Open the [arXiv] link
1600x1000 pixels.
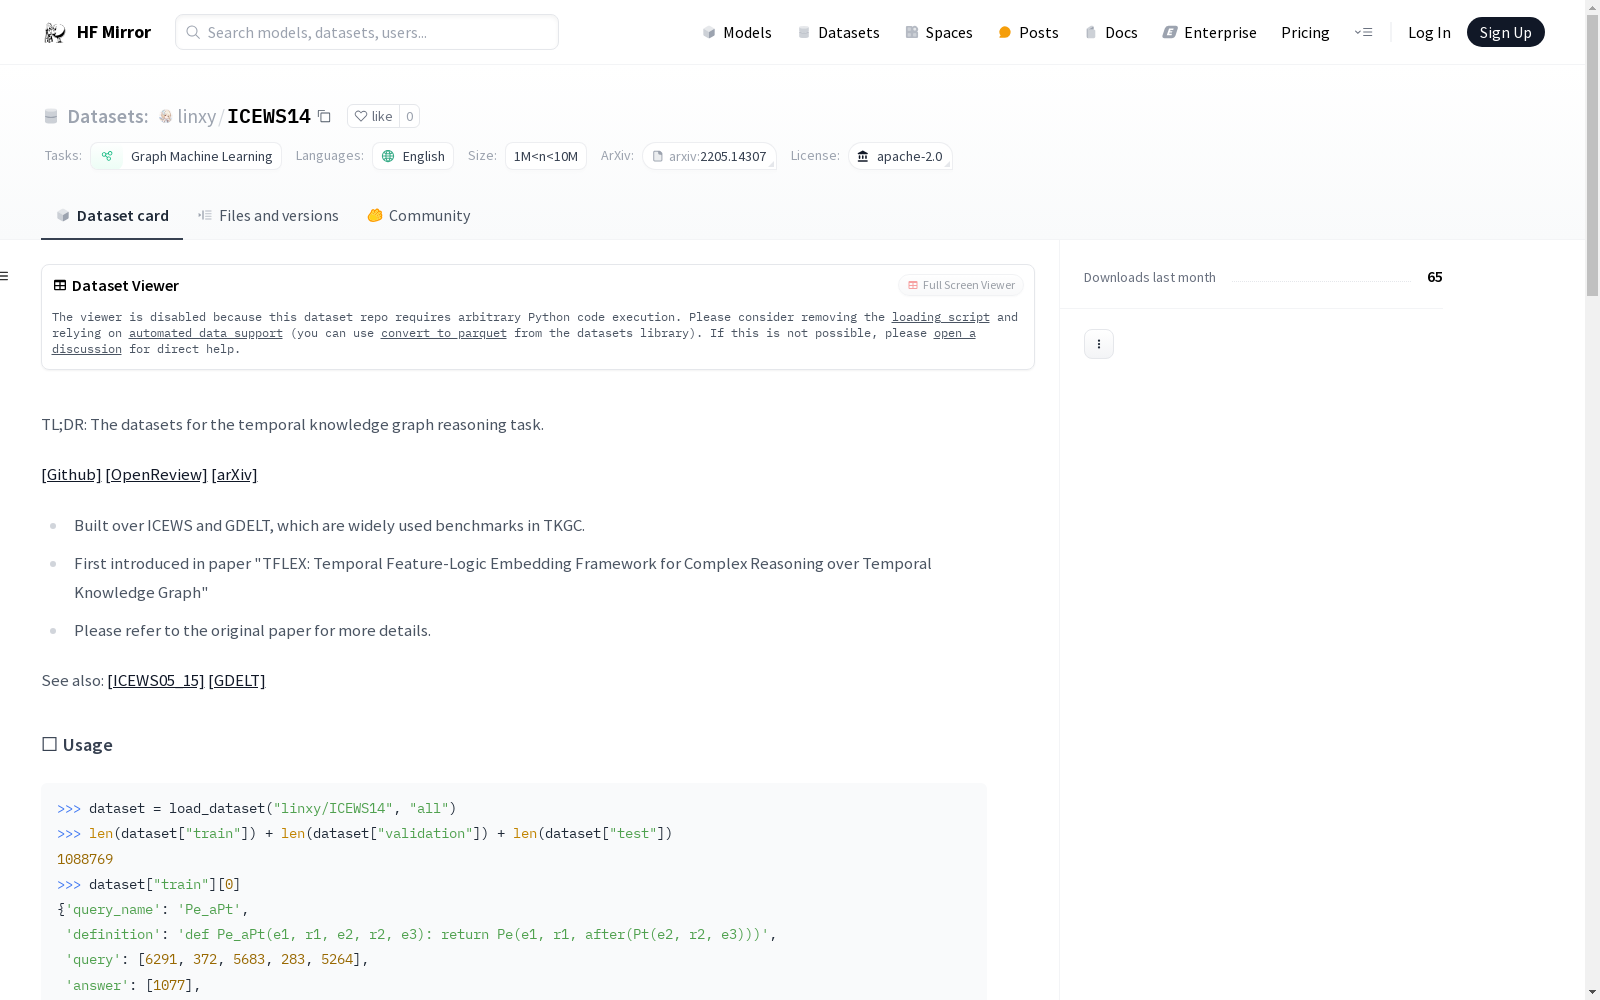(234, 474)
